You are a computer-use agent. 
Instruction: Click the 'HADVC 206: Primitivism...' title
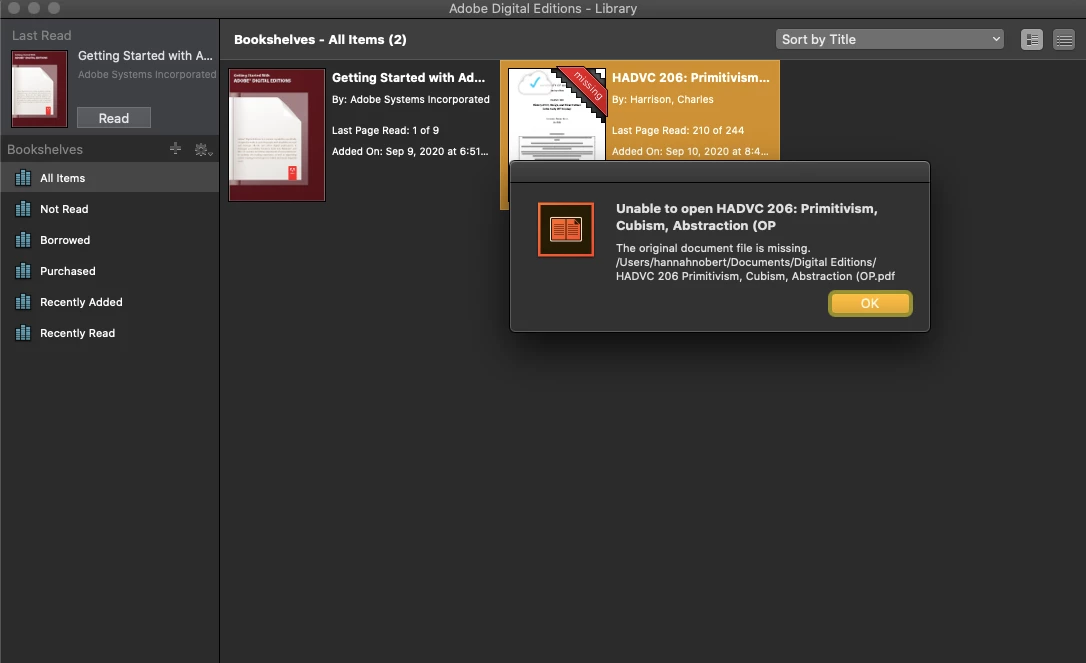(x=691, y=78)
